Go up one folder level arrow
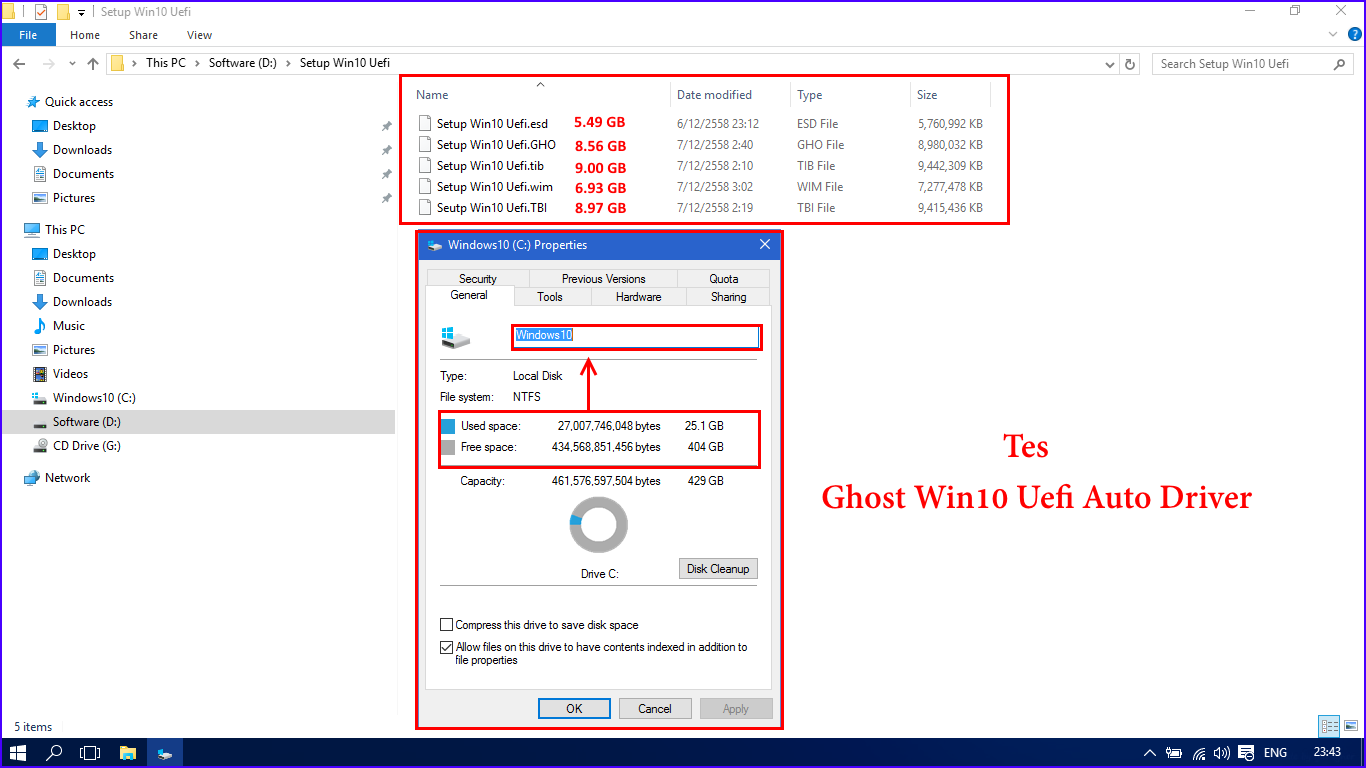Screen dimensions: 1366x768 pyautogui.click(x=93, y=64)
